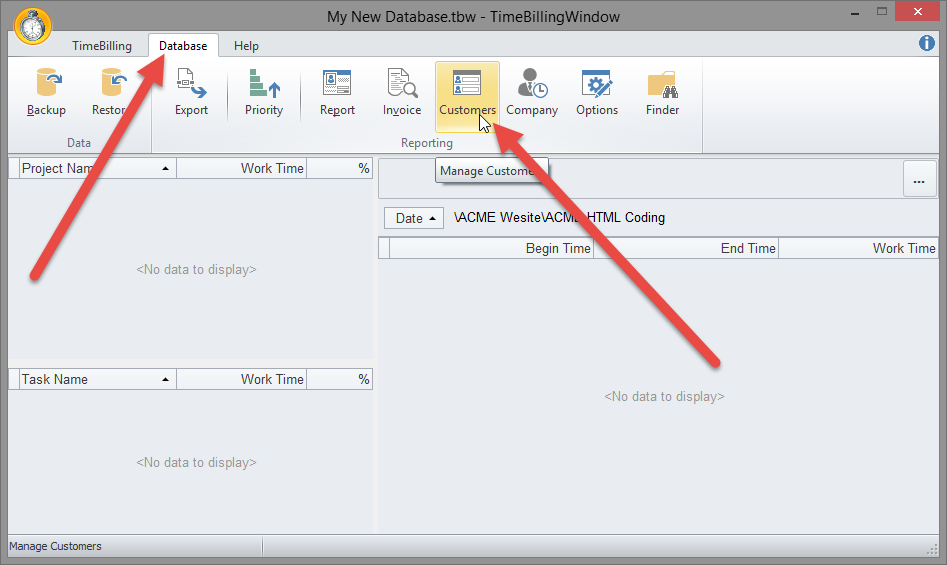The width and height of the screenshot is (947, 565).
Task: Open the Export tool
Action: (x=191, y=92)
